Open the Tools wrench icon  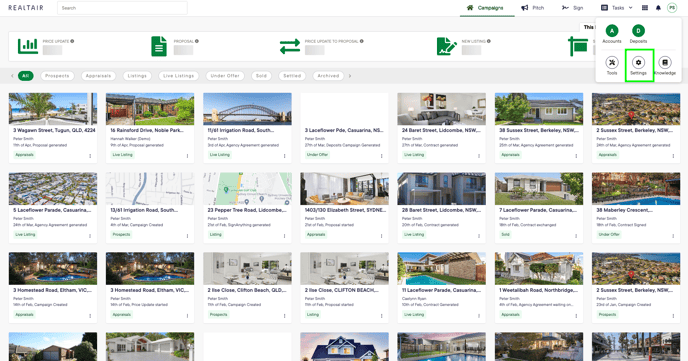tap(612, 62)
